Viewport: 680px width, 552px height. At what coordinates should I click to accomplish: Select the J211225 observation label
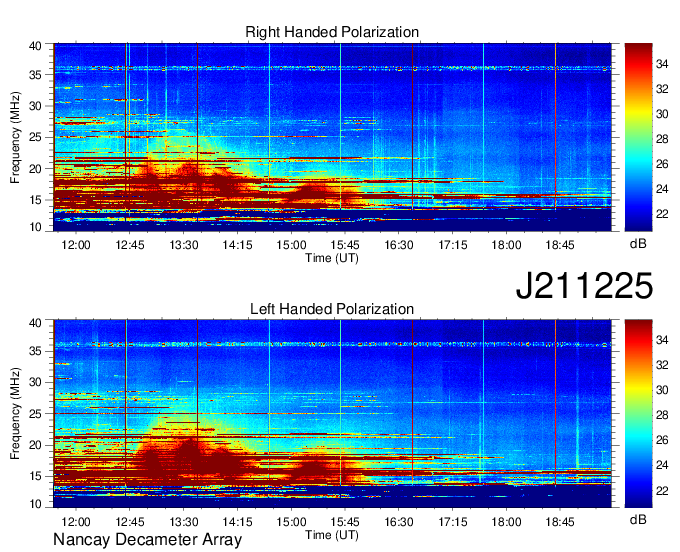click(x=584, y=285)
